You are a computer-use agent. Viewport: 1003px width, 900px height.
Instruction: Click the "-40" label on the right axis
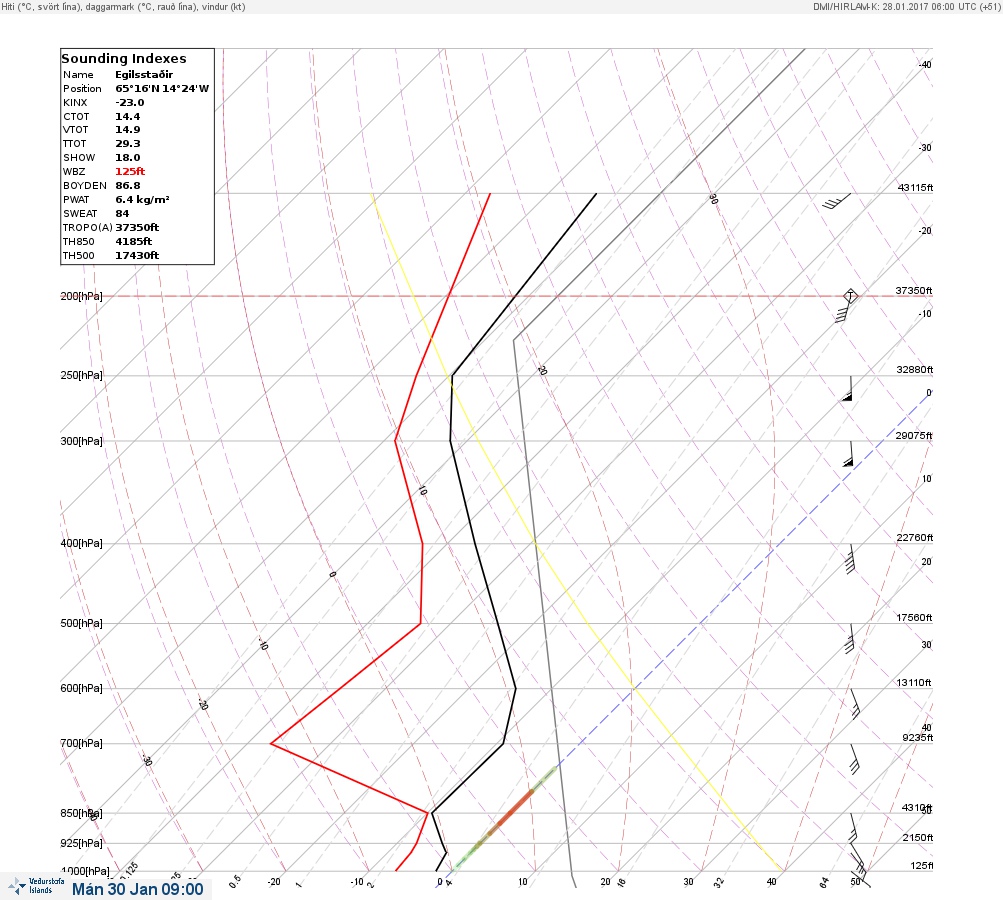[925, 65]
